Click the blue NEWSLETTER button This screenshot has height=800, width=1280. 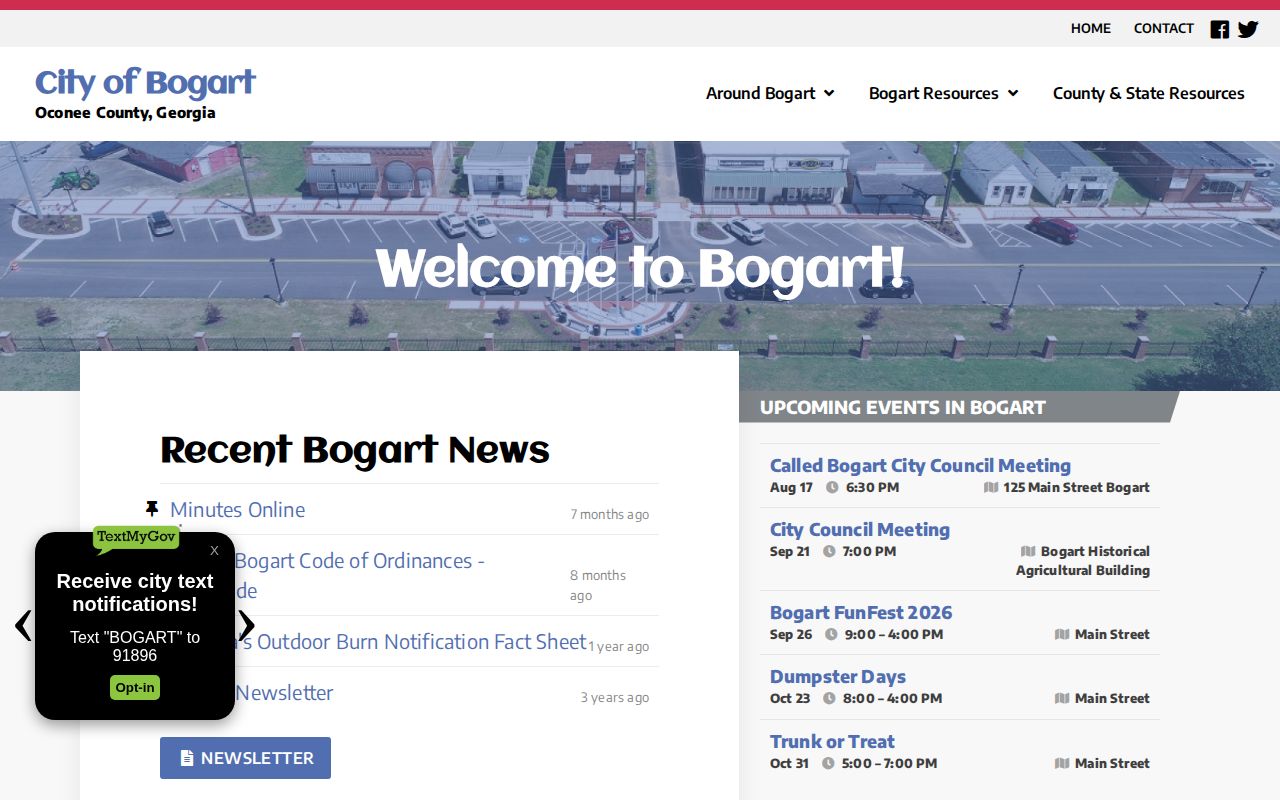(x=245, y=758)
